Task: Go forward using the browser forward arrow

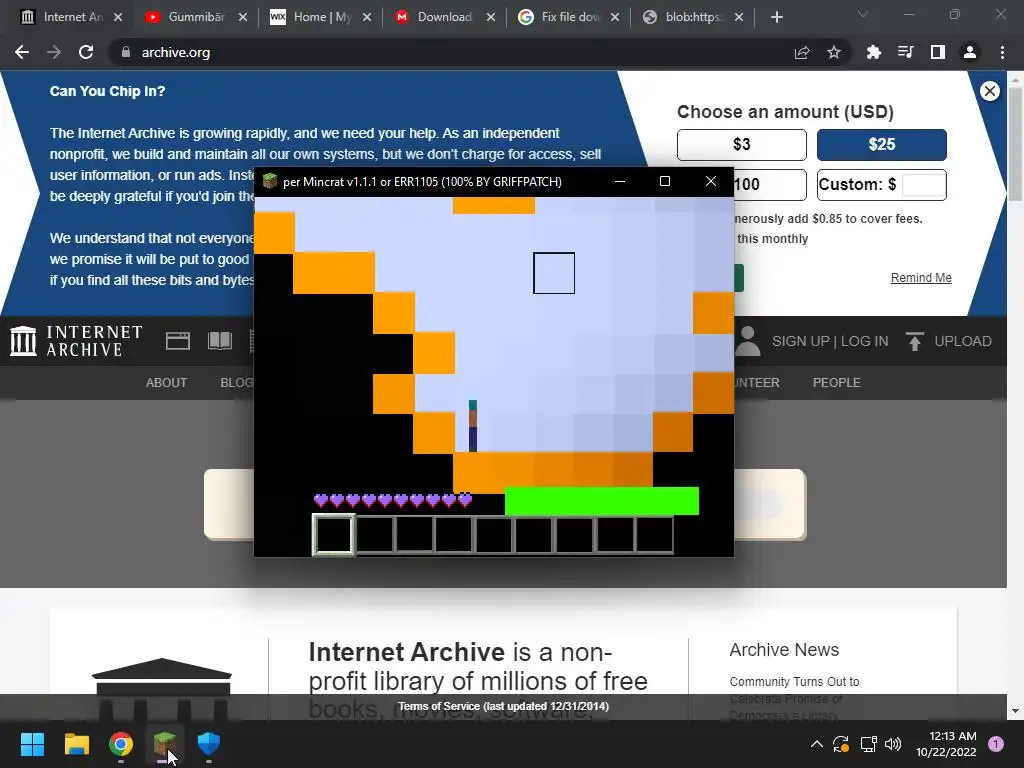Action: [x=54, y=53]
